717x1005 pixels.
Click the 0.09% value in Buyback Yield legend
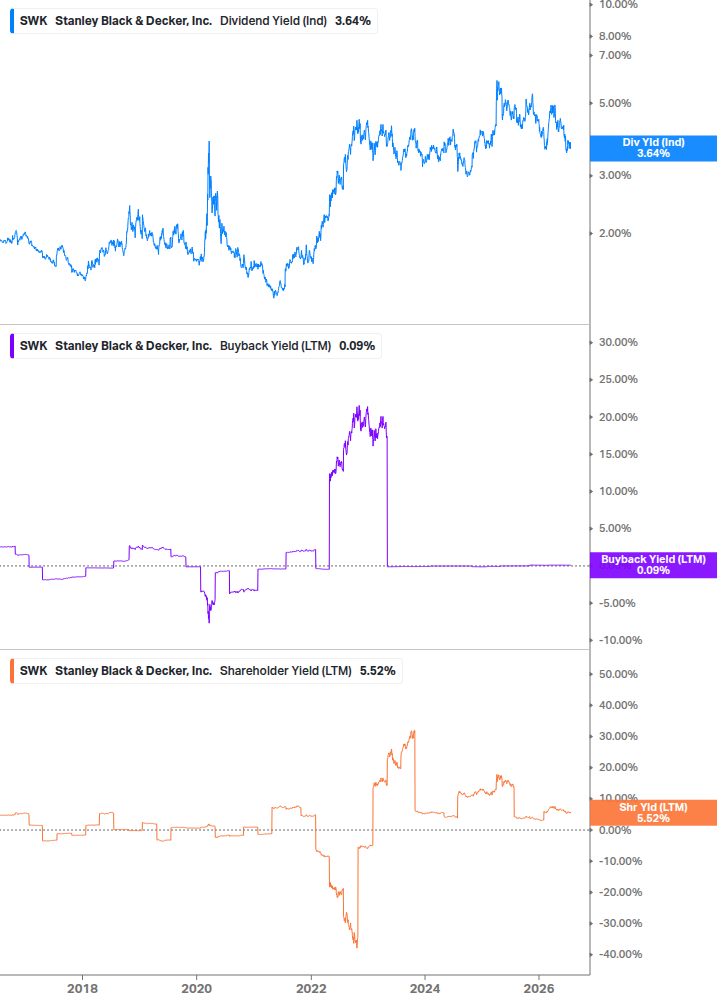(357, 345)
